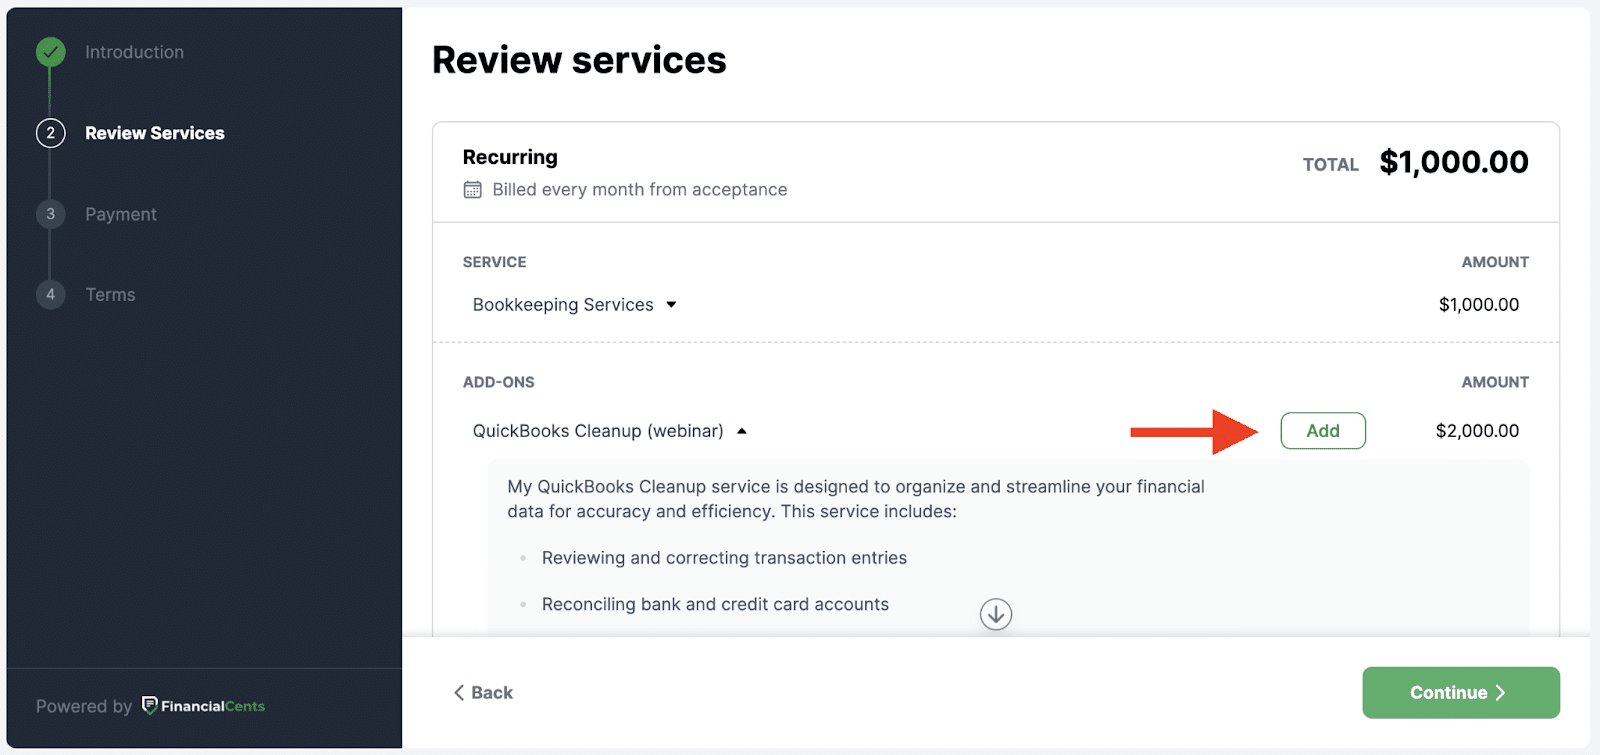Click the $2,000.00 add-on amount
The height and width of the screenshot is (755, 1600).
pyautogui.click(x=1477, y=431)
